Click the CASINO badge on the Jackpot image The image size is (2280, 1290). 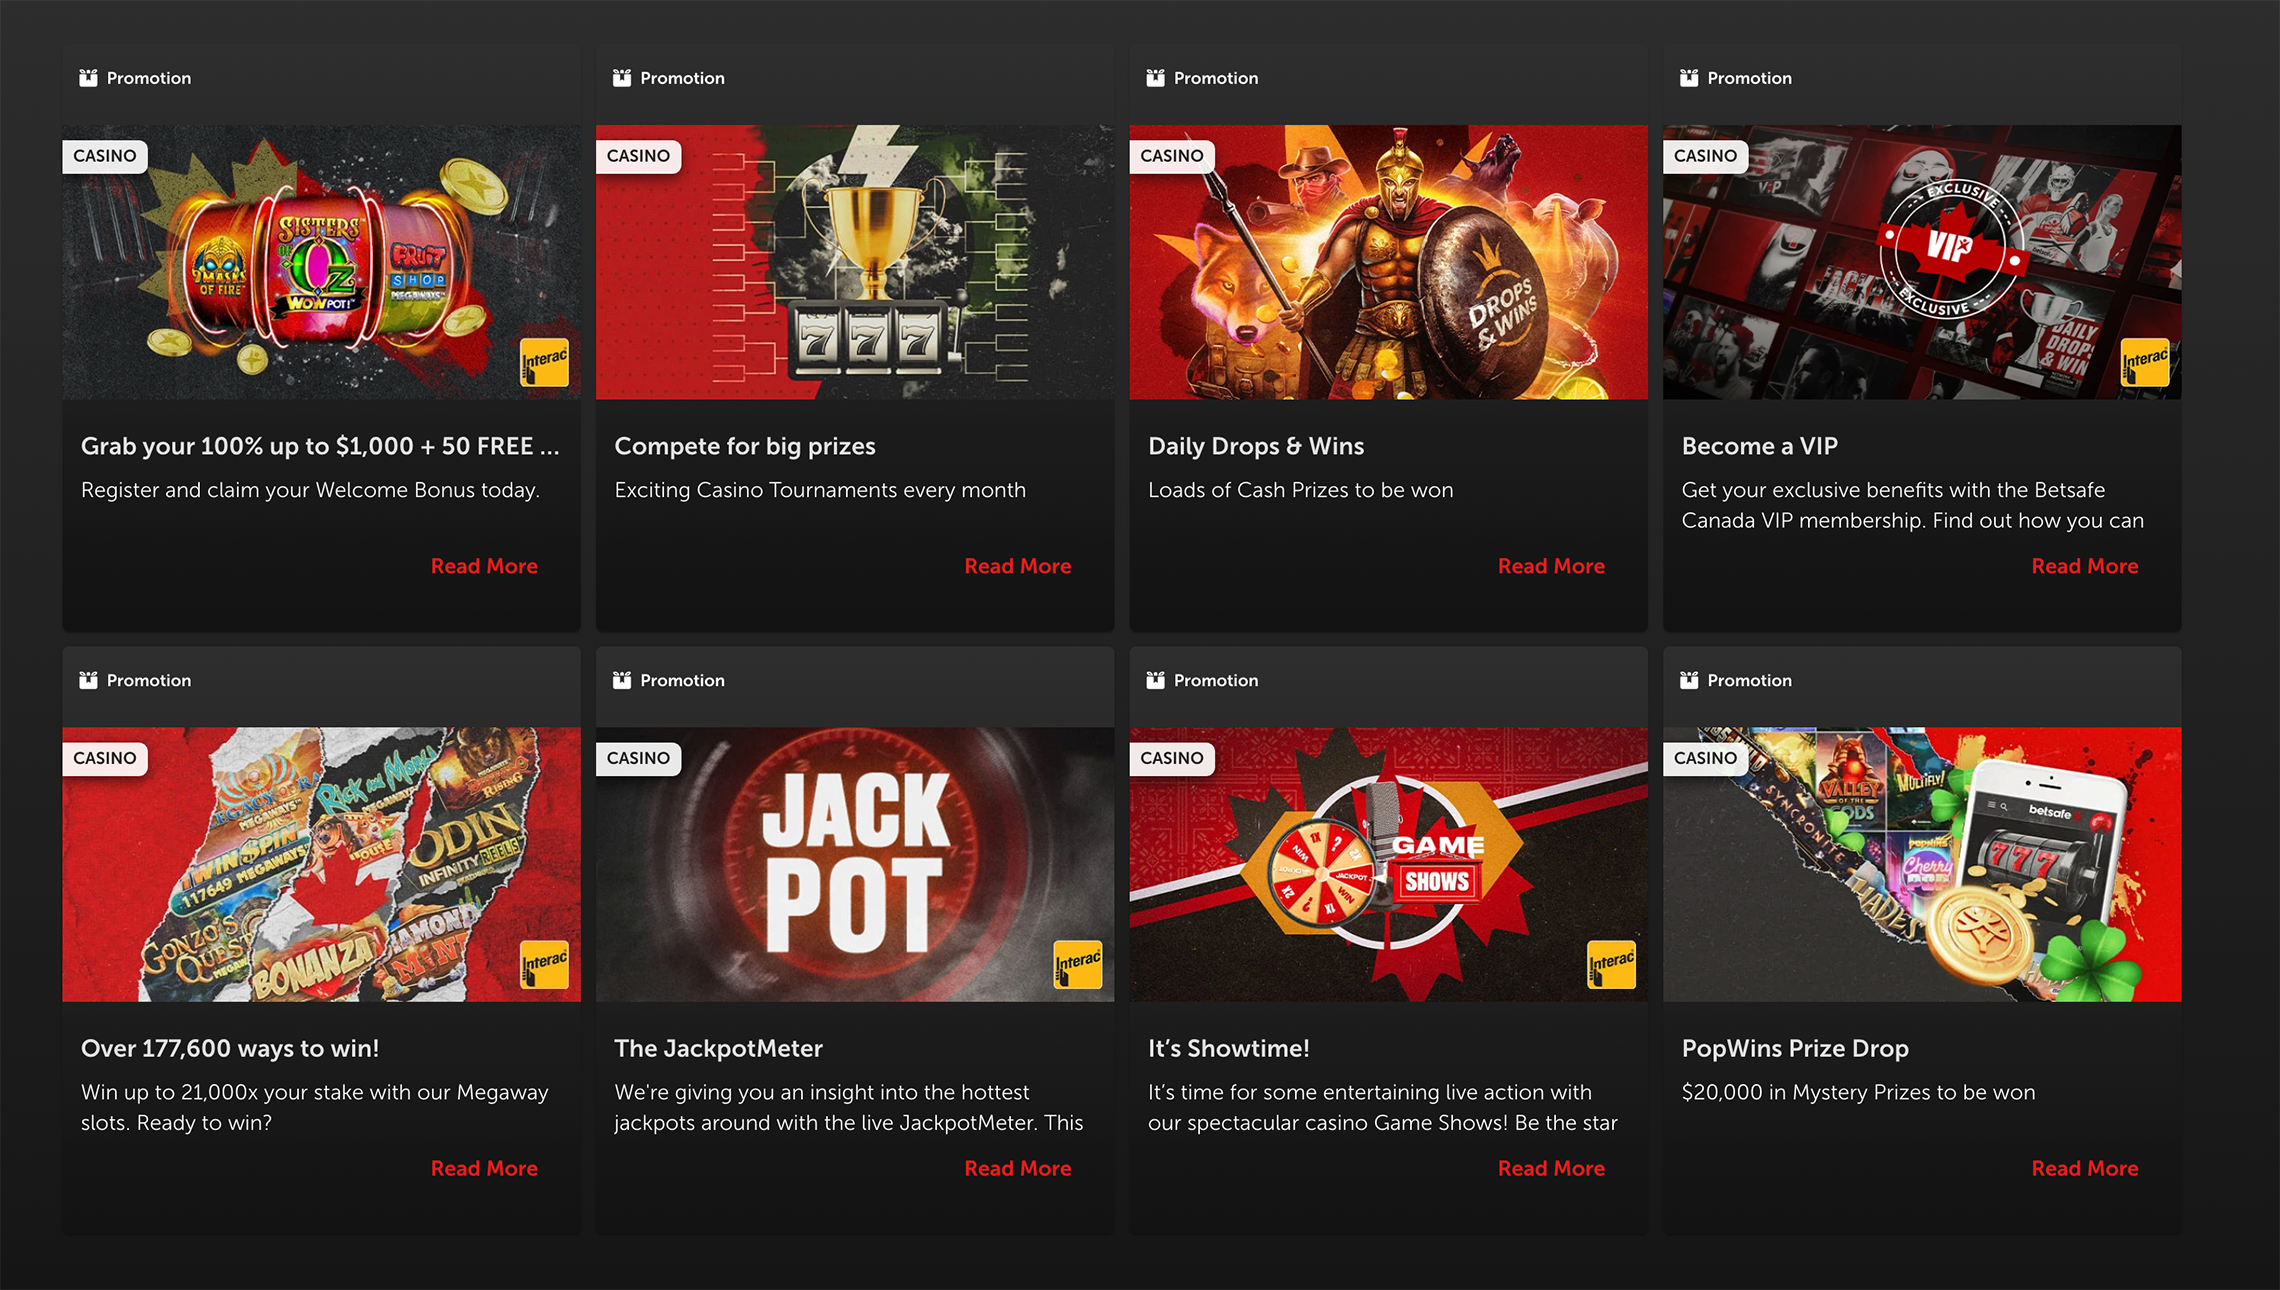point(638,758)
